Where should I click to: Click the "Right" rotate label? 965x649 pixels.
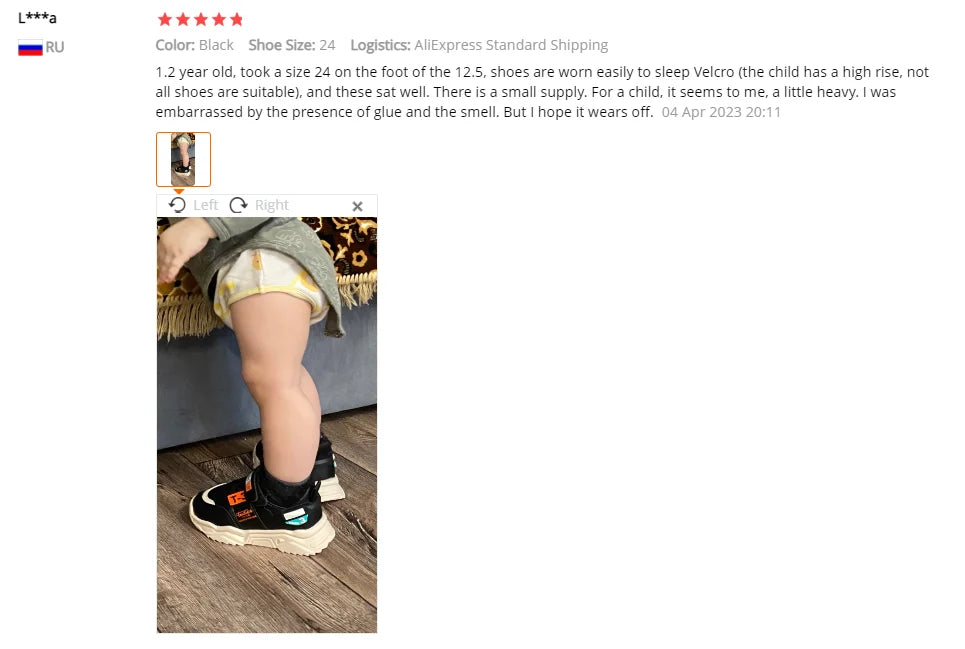pos(271,205)
